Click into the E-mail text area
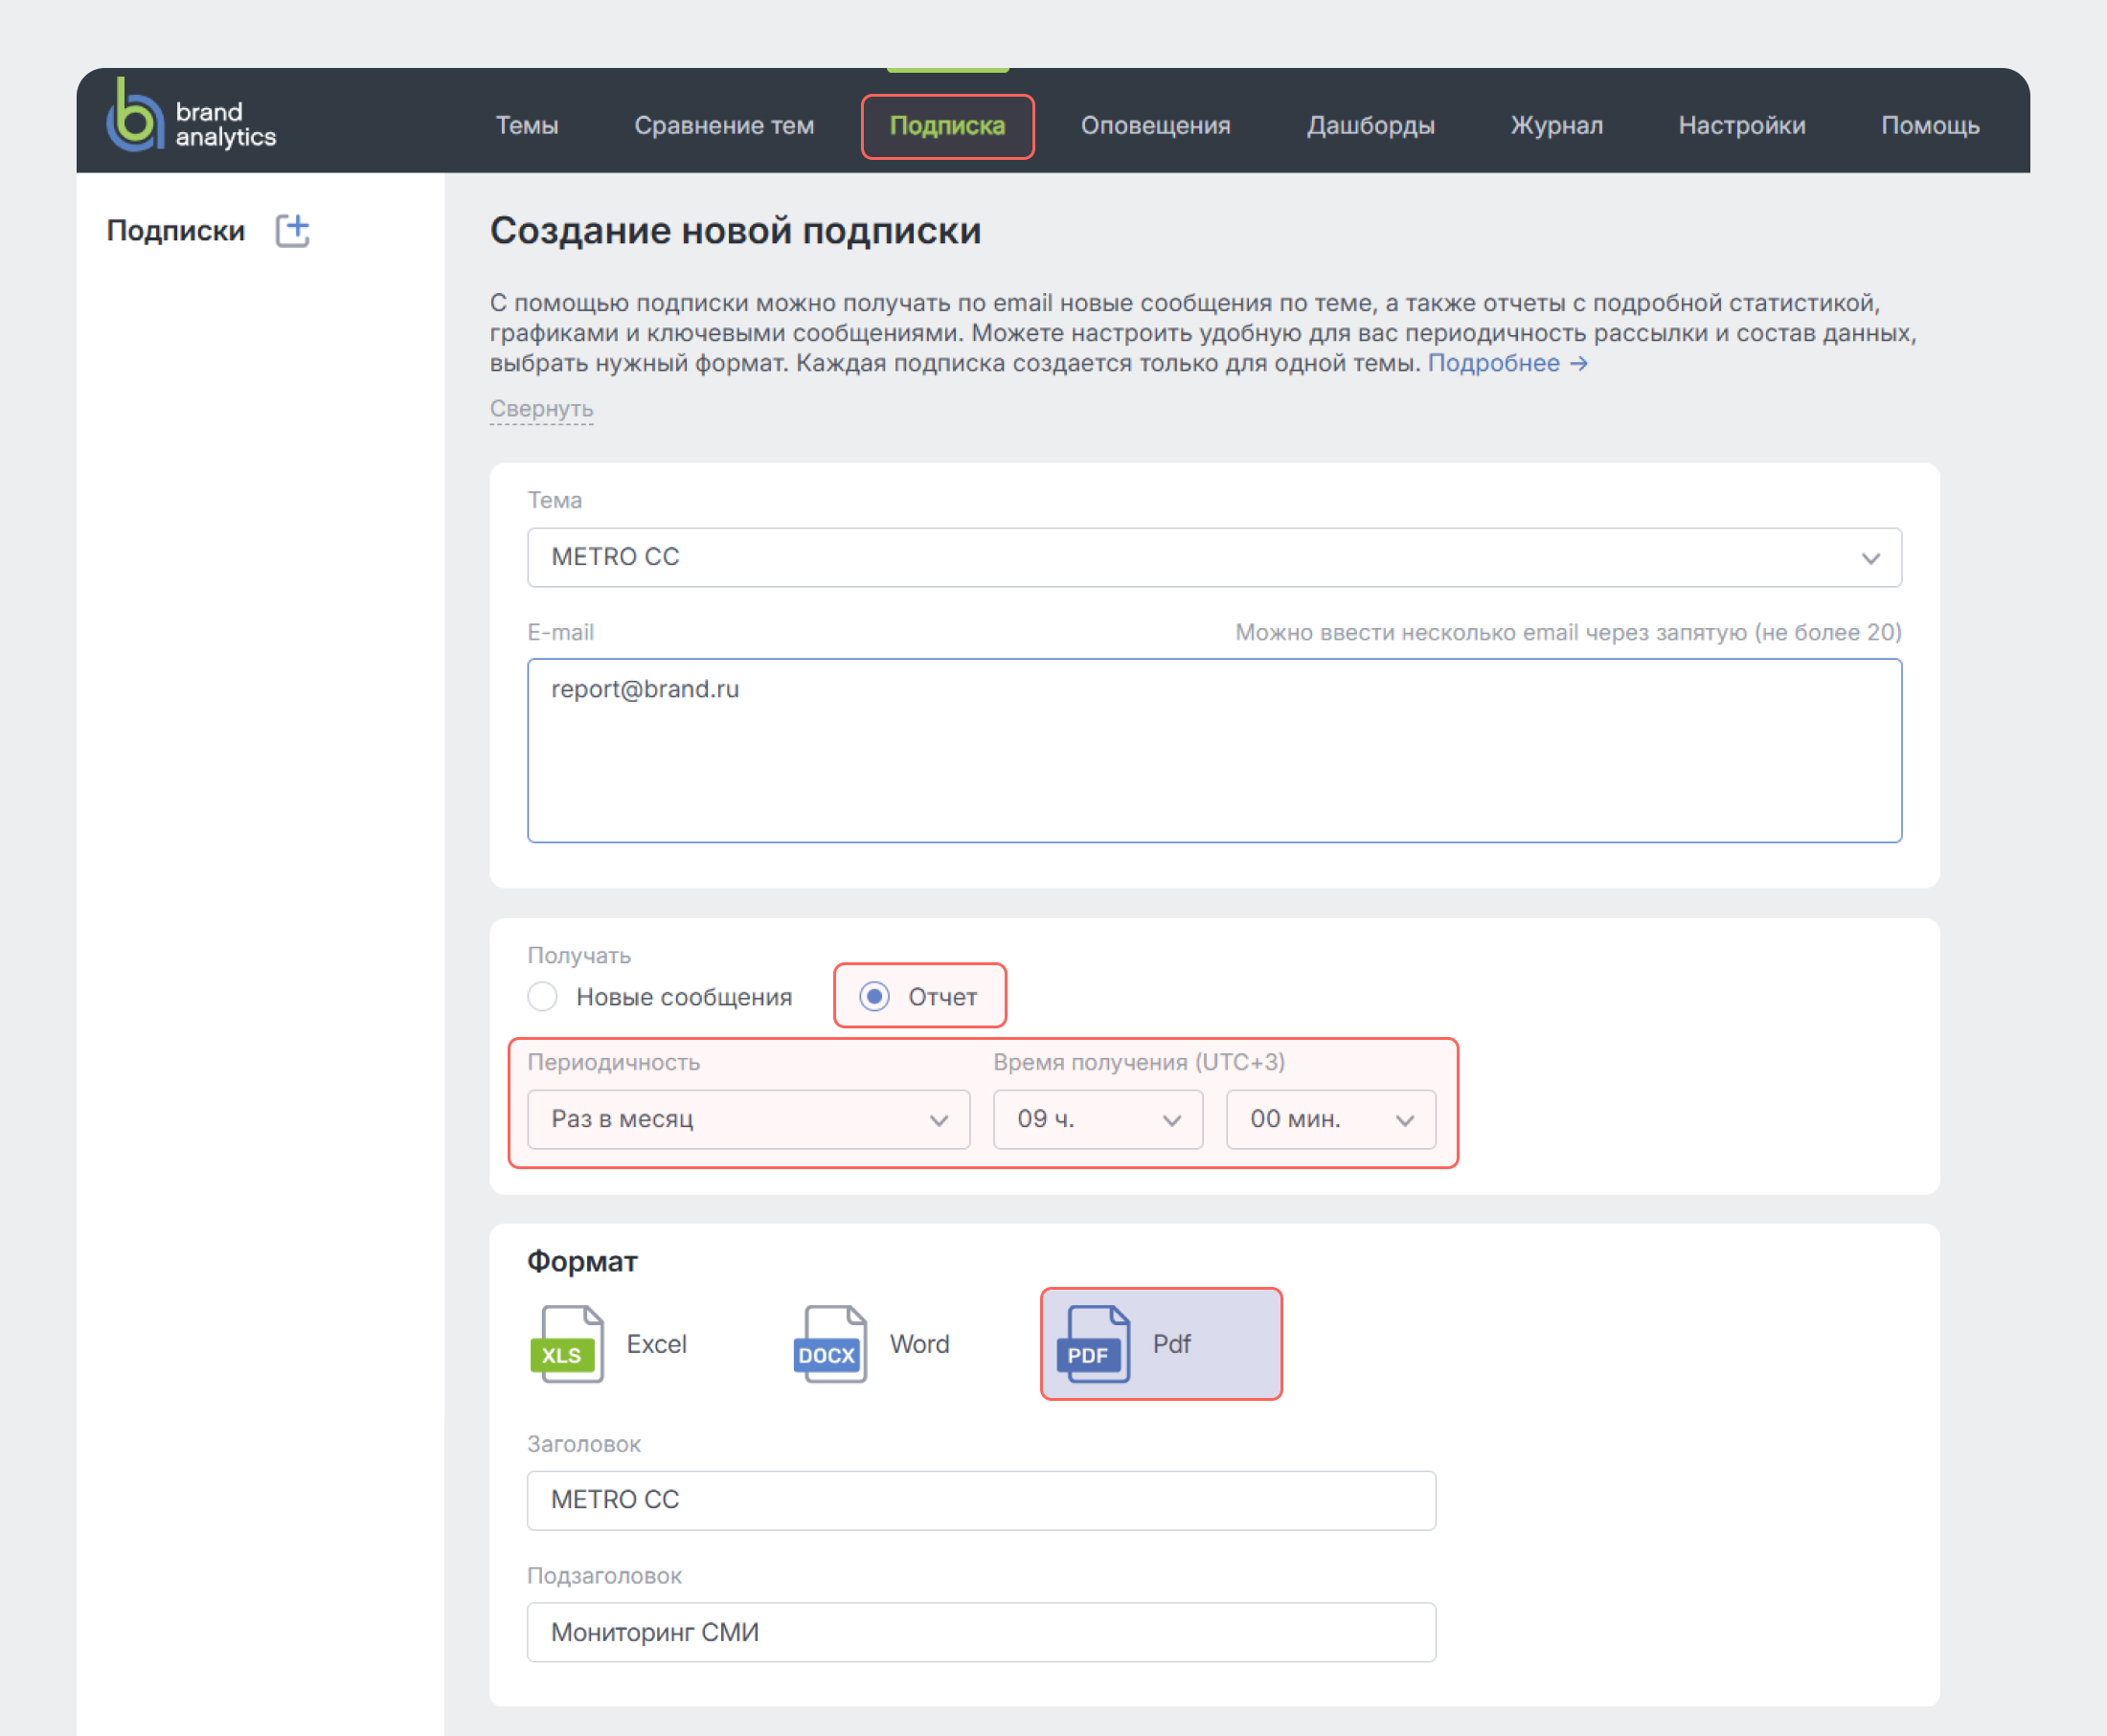The height and width of the screenshot is (1736, 2107). pos(1214,750)
